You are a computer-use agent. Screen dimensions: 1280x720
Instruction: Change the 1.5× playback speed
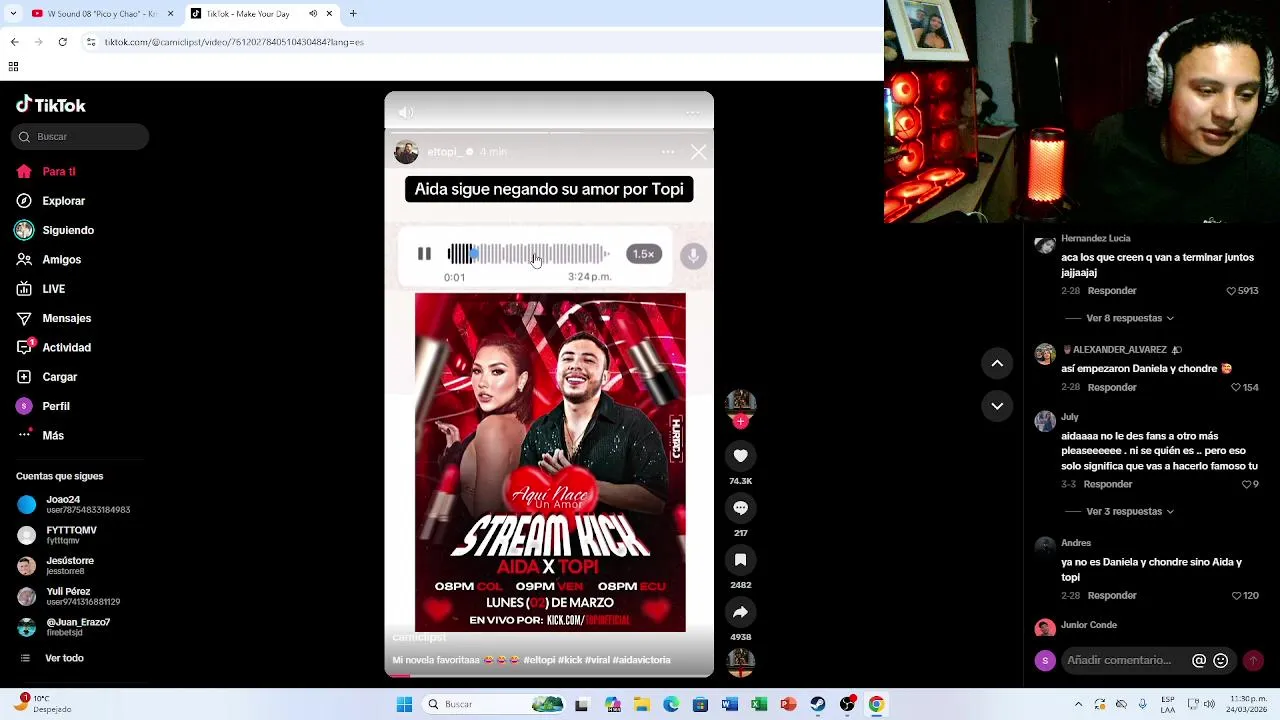[x=643, y=254]
